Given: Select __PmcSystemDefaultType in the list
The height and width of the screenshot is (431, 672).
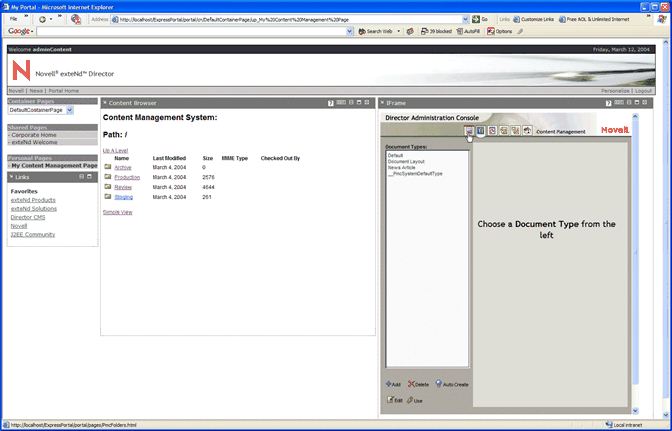Looking at the screenshot, I should point(415,174).
